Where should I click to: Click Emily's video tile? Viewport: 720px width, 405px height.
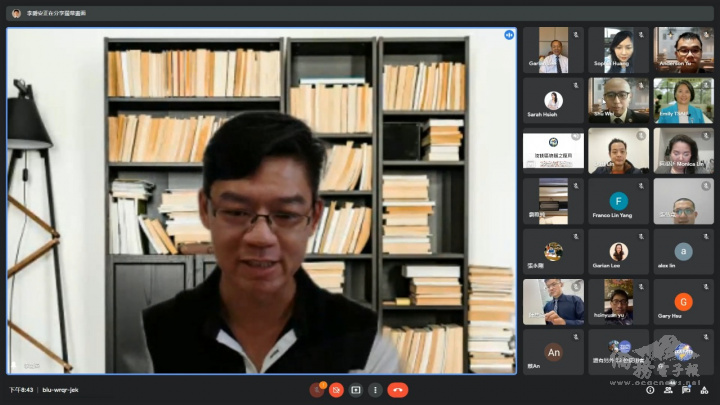tap(683, 100)
